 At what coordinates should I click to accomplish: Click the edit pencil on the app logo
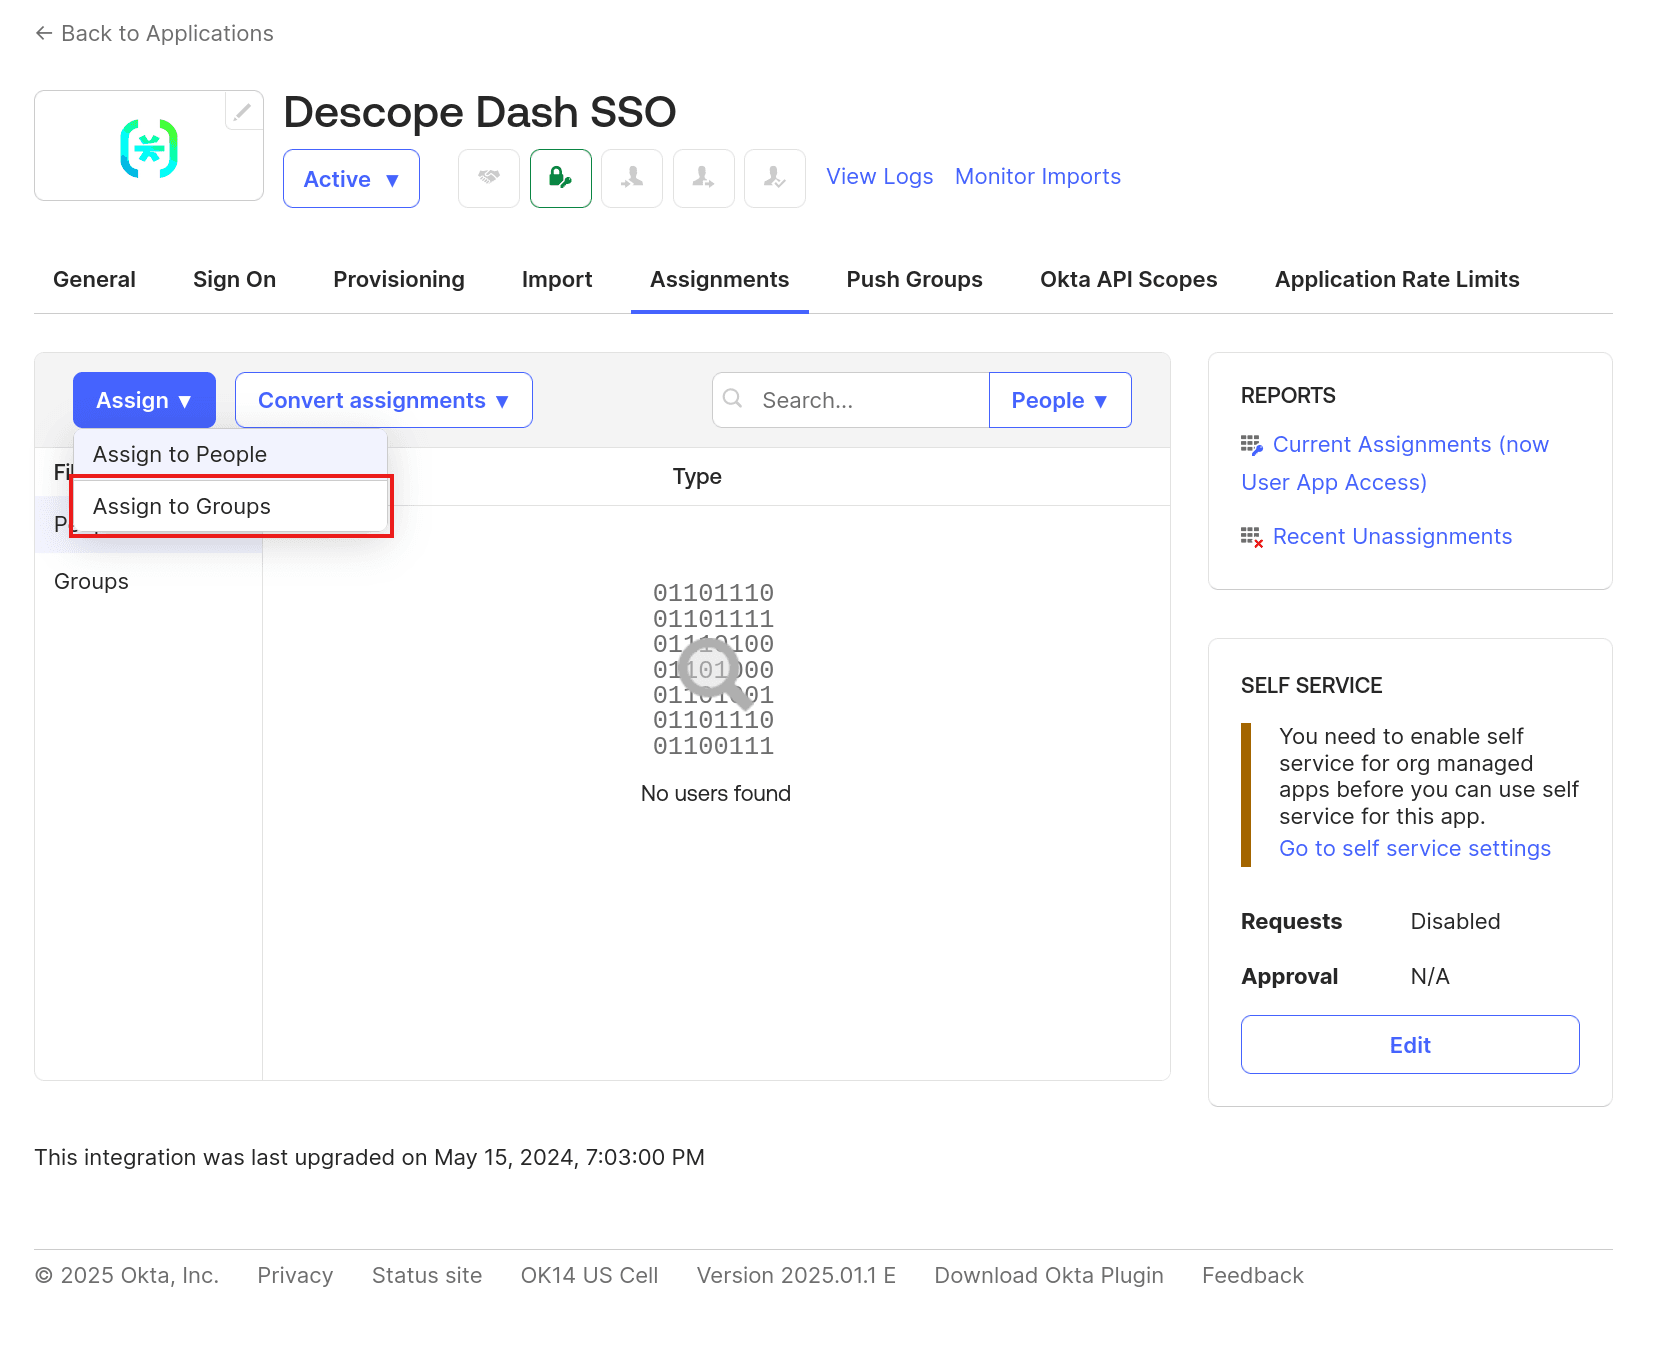243,111
